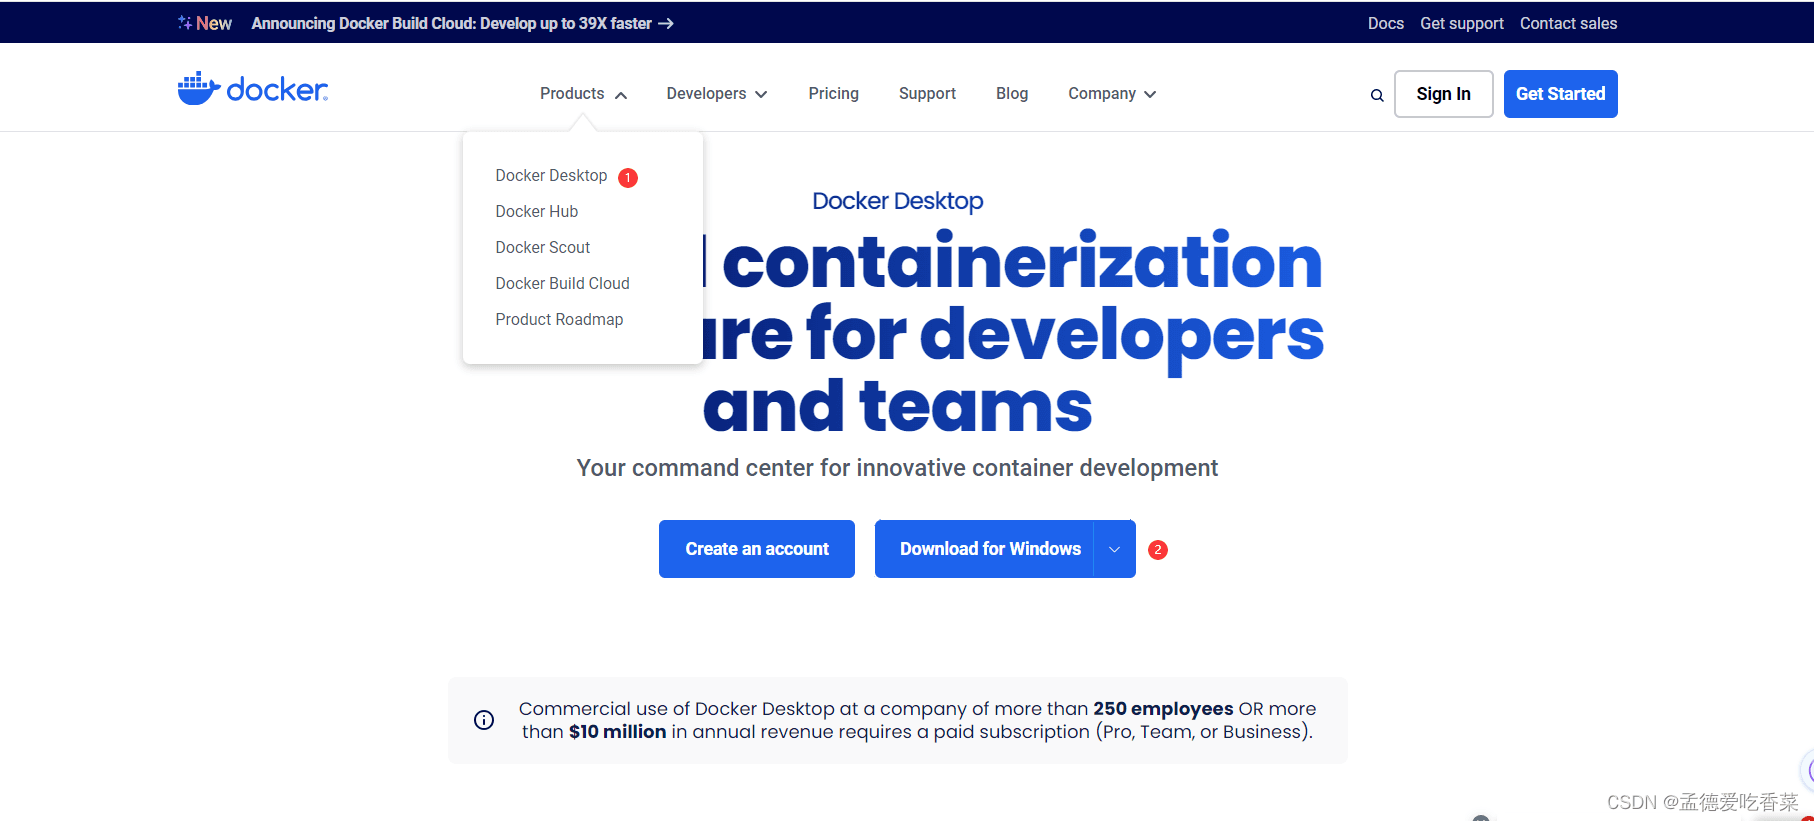This screenshot has height=821, width=1814.
Task: Click the Get Started button
Action: [x=1561, y=94]
